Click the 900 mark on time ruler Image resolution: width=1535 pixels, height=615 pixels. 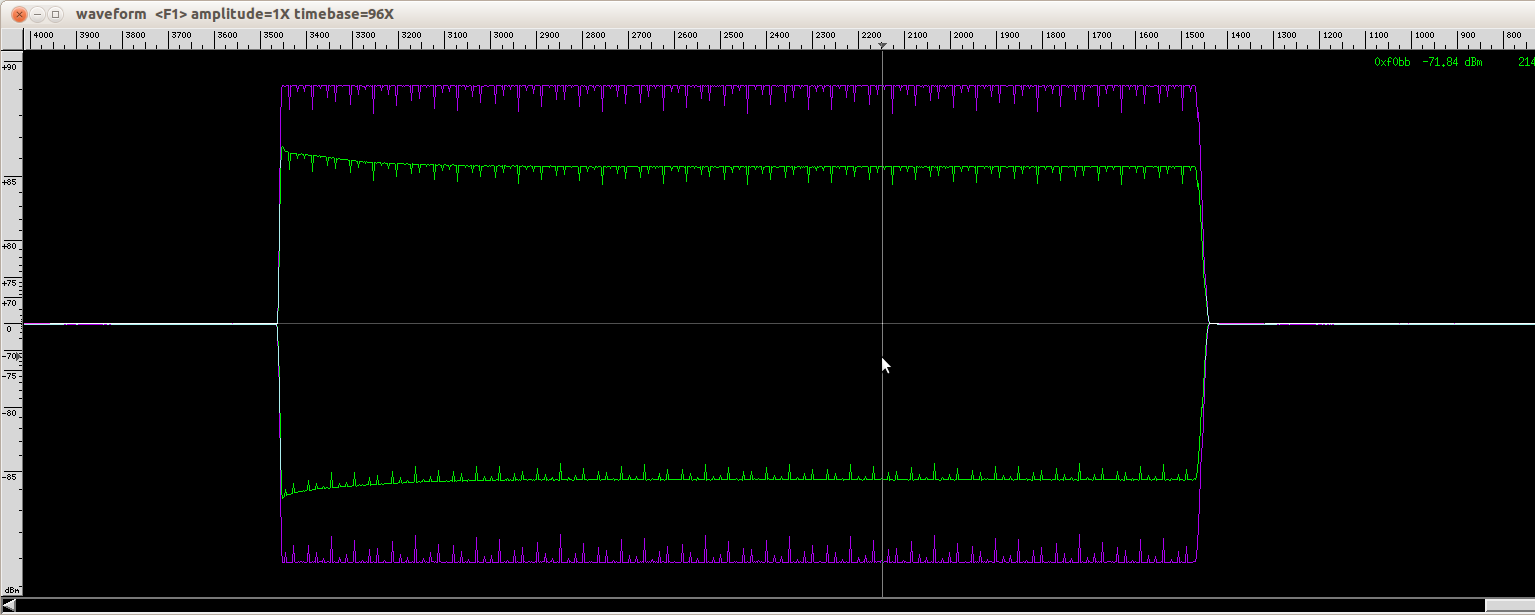[x=1467, y=36]
